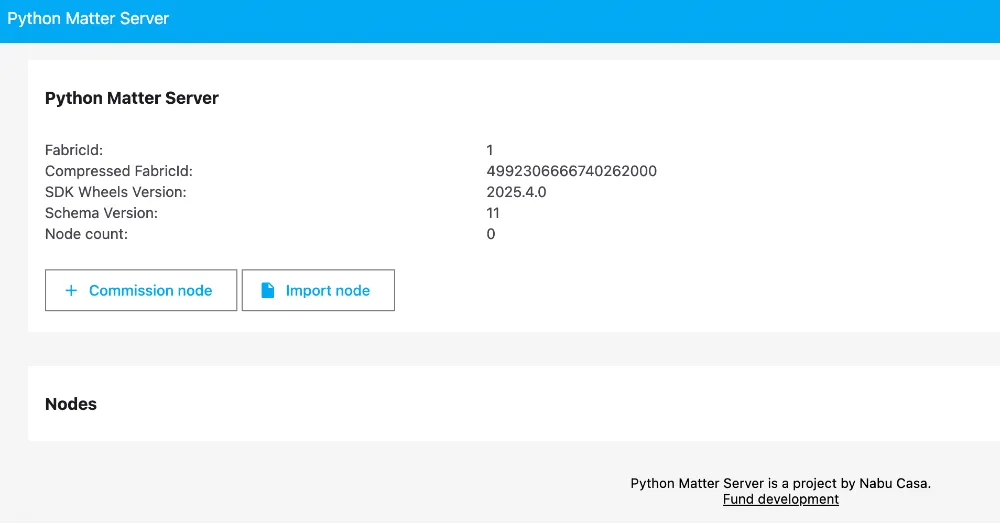The image size is (1000, 530).
Task: Click the Python Matter Server header title
Action: pos(88,18)
